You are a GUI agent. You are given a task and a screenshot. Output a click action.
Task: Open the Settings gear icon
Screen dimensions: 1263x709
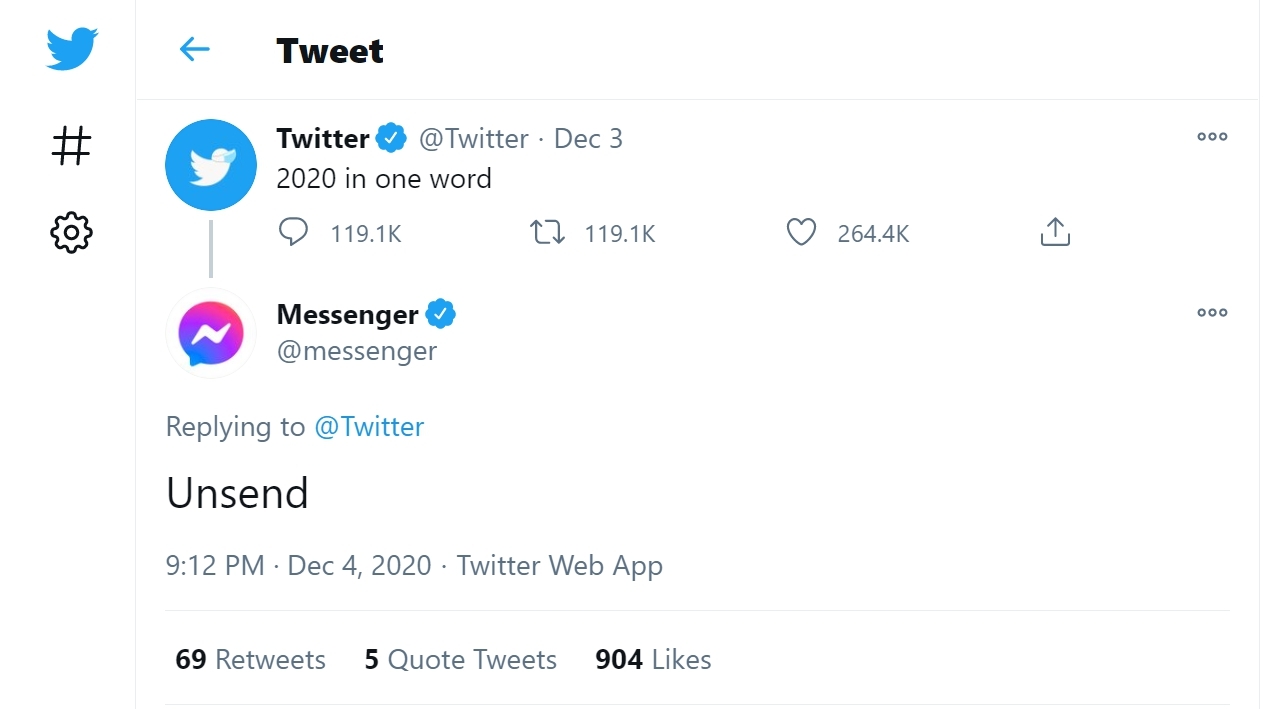71,233
